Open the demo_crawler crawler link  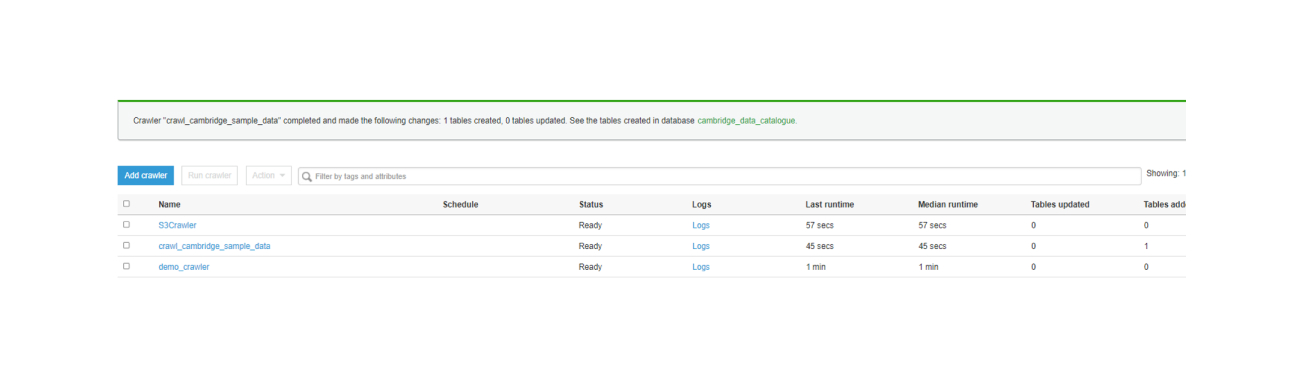pos(184,267)
